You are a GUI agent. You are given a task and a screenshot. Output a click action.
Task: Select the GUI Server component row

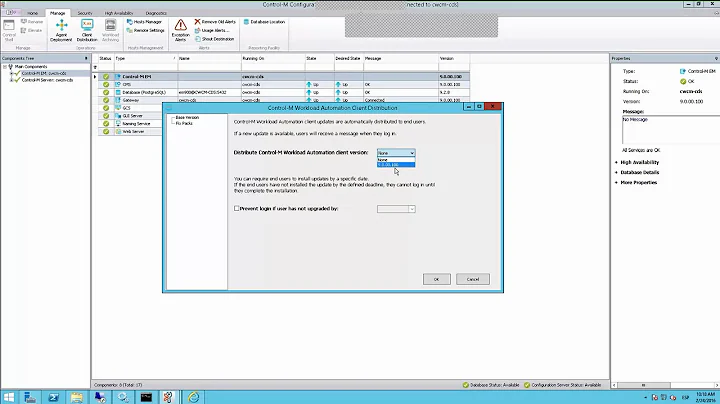click(x=130, y=116)
